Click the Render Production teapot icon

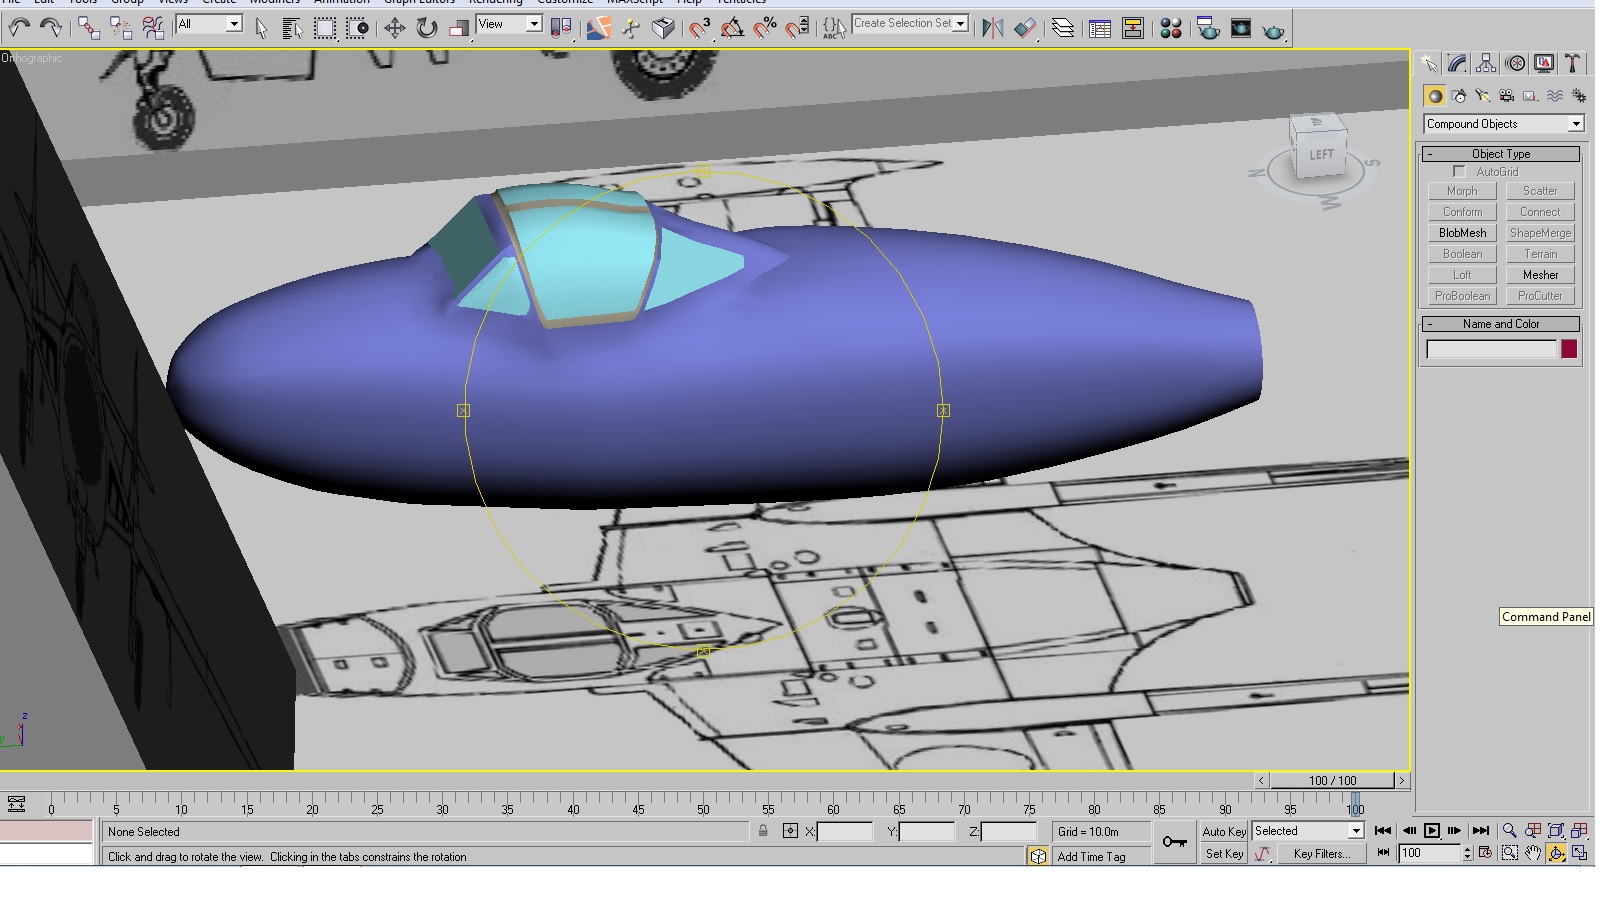[1273, 28]
